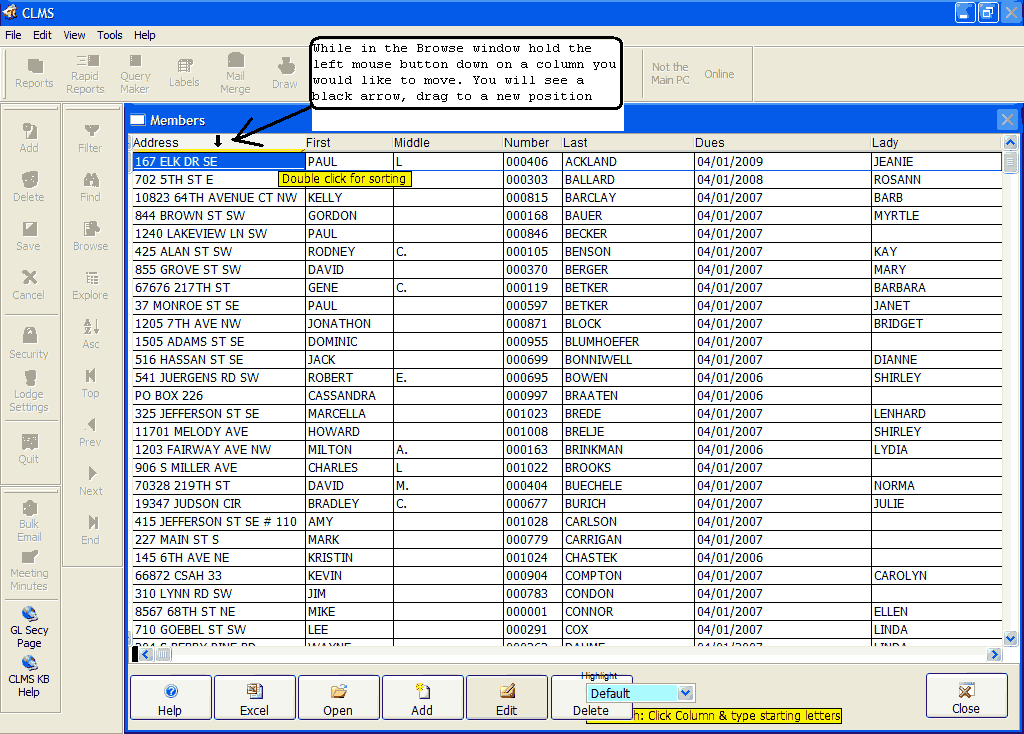Open the Mail Merge tool
The image size is (1024, 734).
point(235,74)
